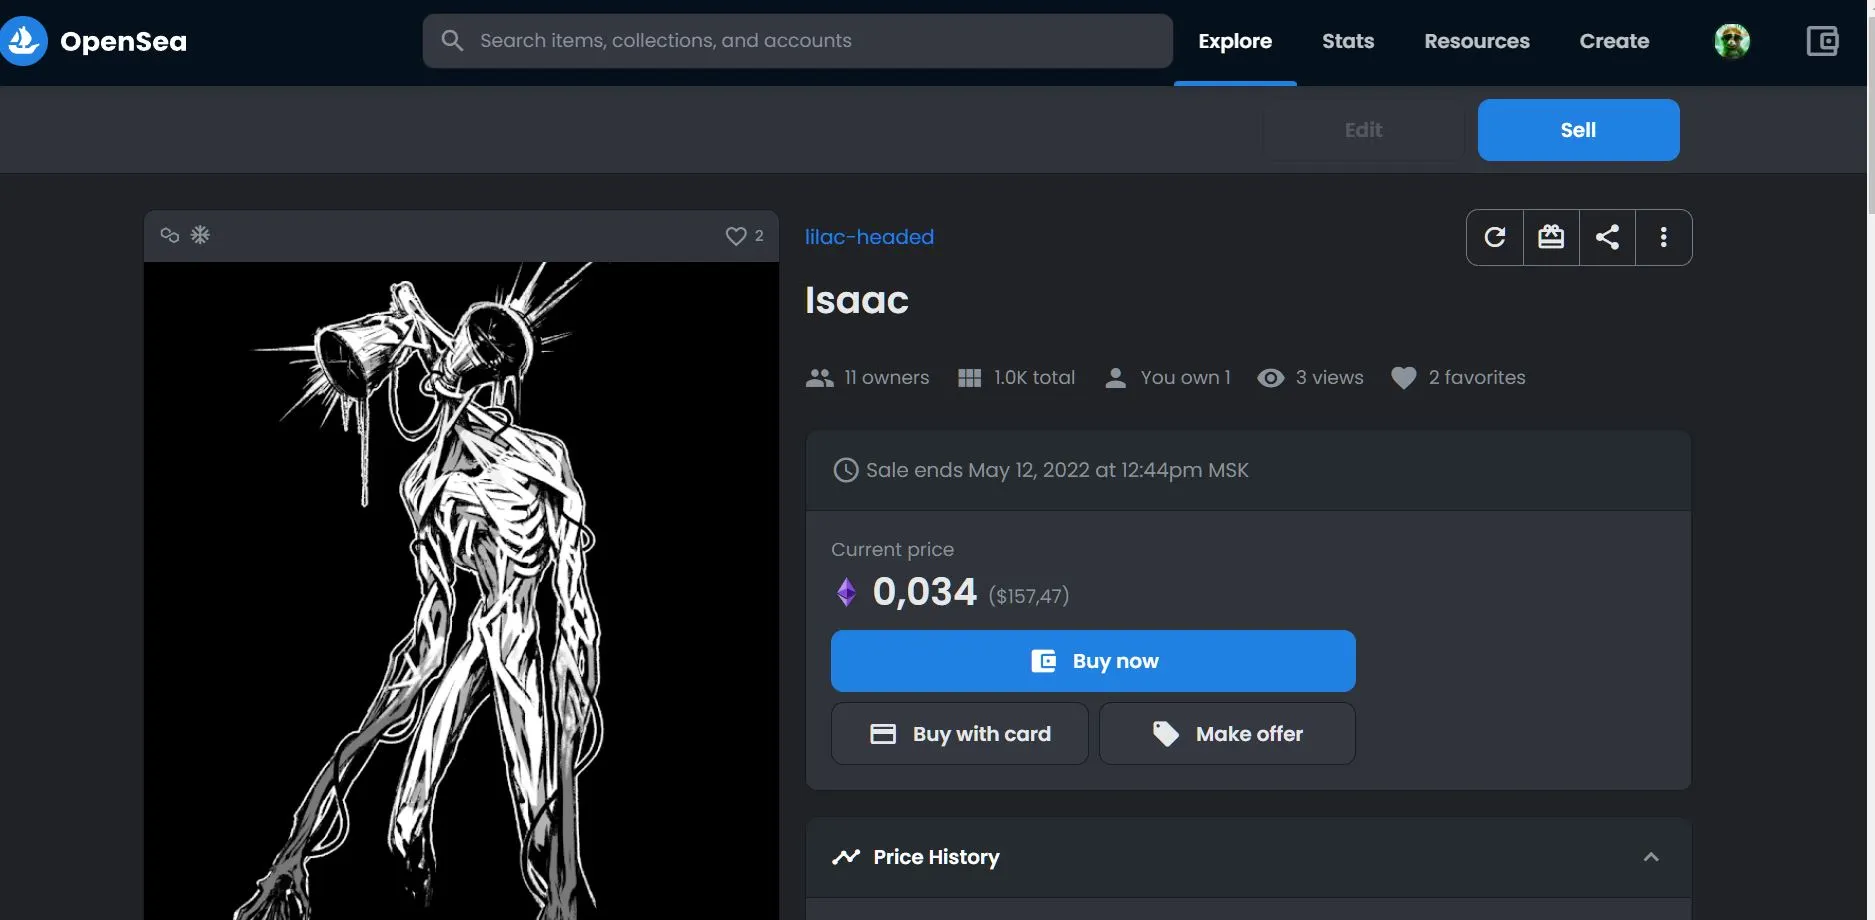Open the lilac-headed collection link
Image resolution: width=1875 pixels, height=920 pixels.
pyautogui.click(x=869, y=237)
